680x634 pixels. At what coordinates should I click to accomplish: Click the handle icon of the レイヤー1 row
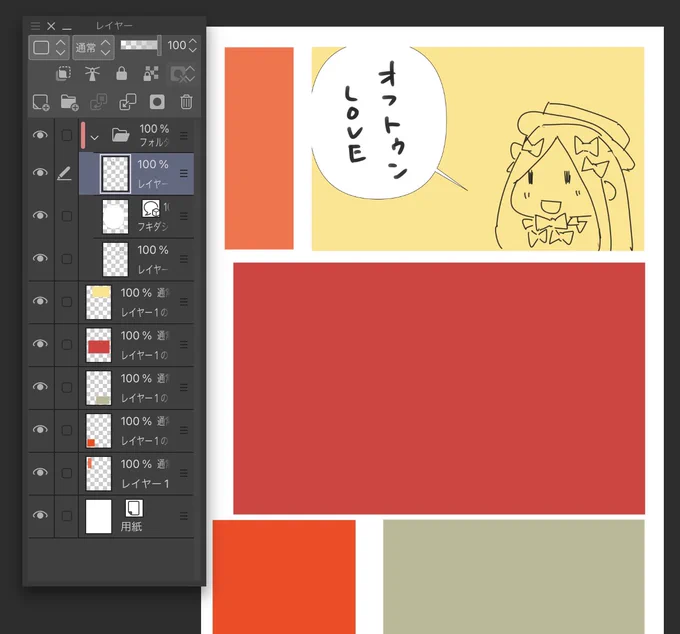click(x=184, y=473)
